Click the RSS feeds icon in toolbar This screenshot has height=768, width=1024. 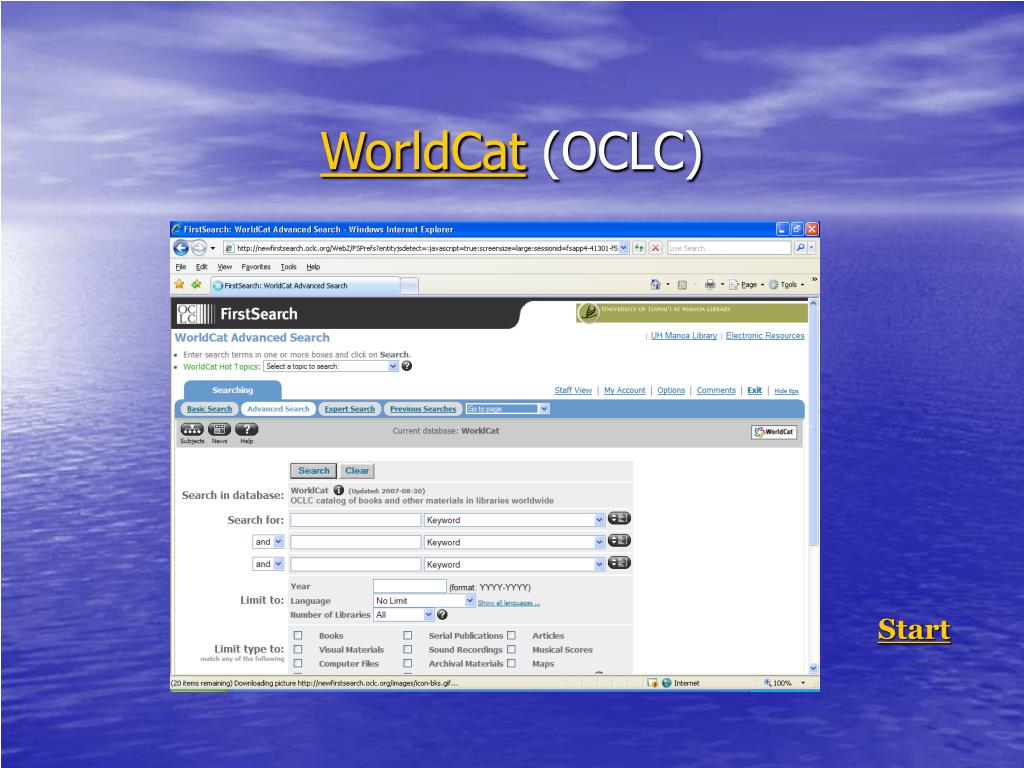682,285
